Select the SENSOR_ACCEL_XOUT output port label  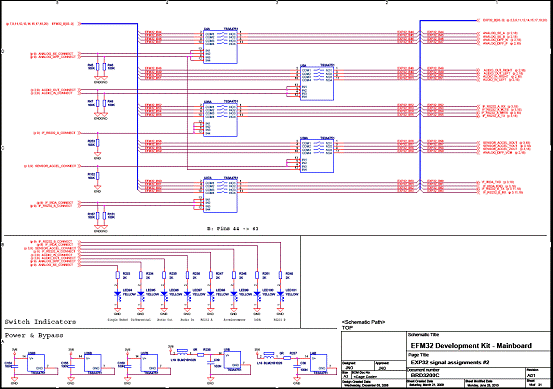506,143
